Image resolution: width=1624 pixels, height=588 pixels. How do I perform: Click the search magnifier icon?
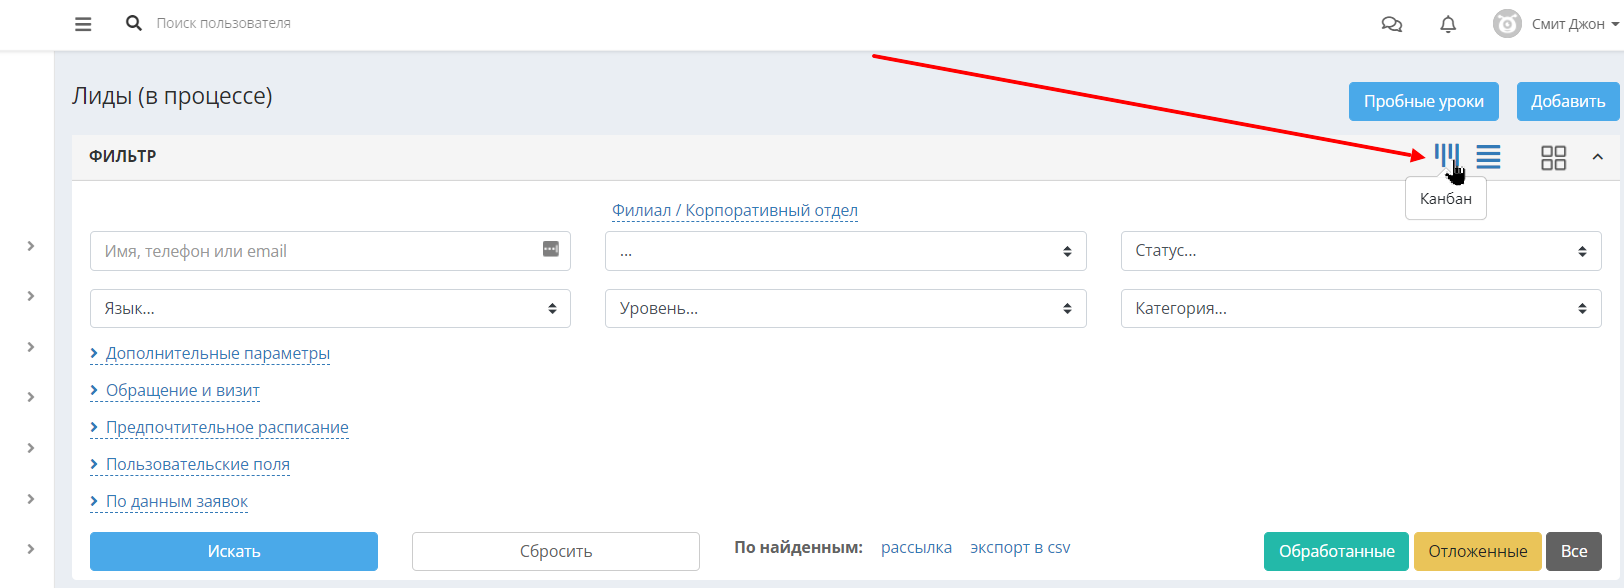coord(133,23)
